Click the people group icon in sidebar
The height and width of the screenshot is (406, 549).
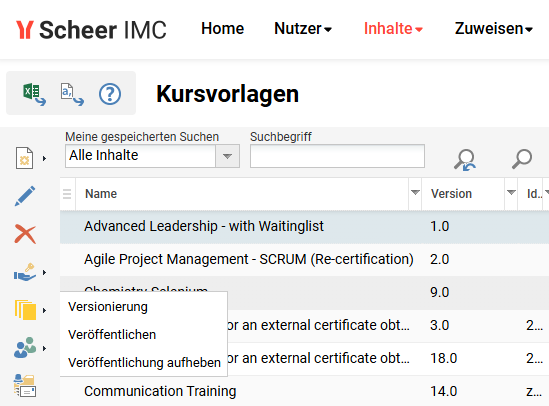tap(25, 348)
